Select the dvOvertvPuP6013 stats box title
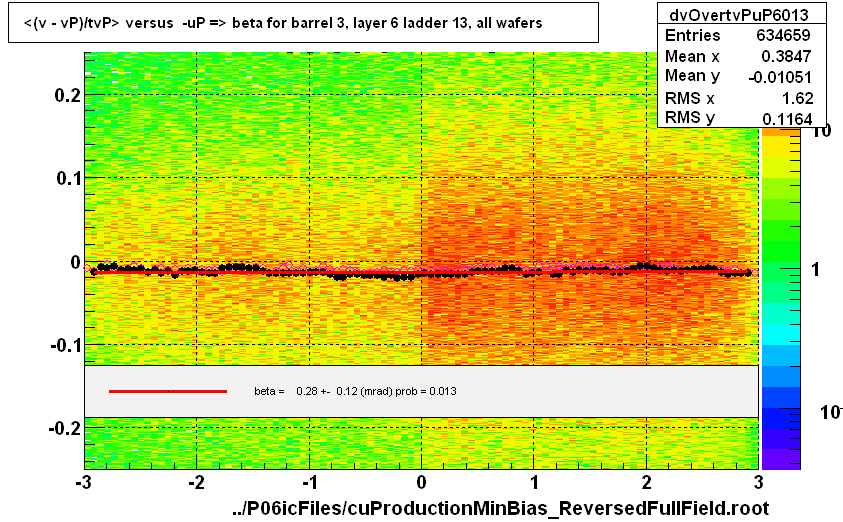This screenshot has width=843, height=522. [739, 15]
